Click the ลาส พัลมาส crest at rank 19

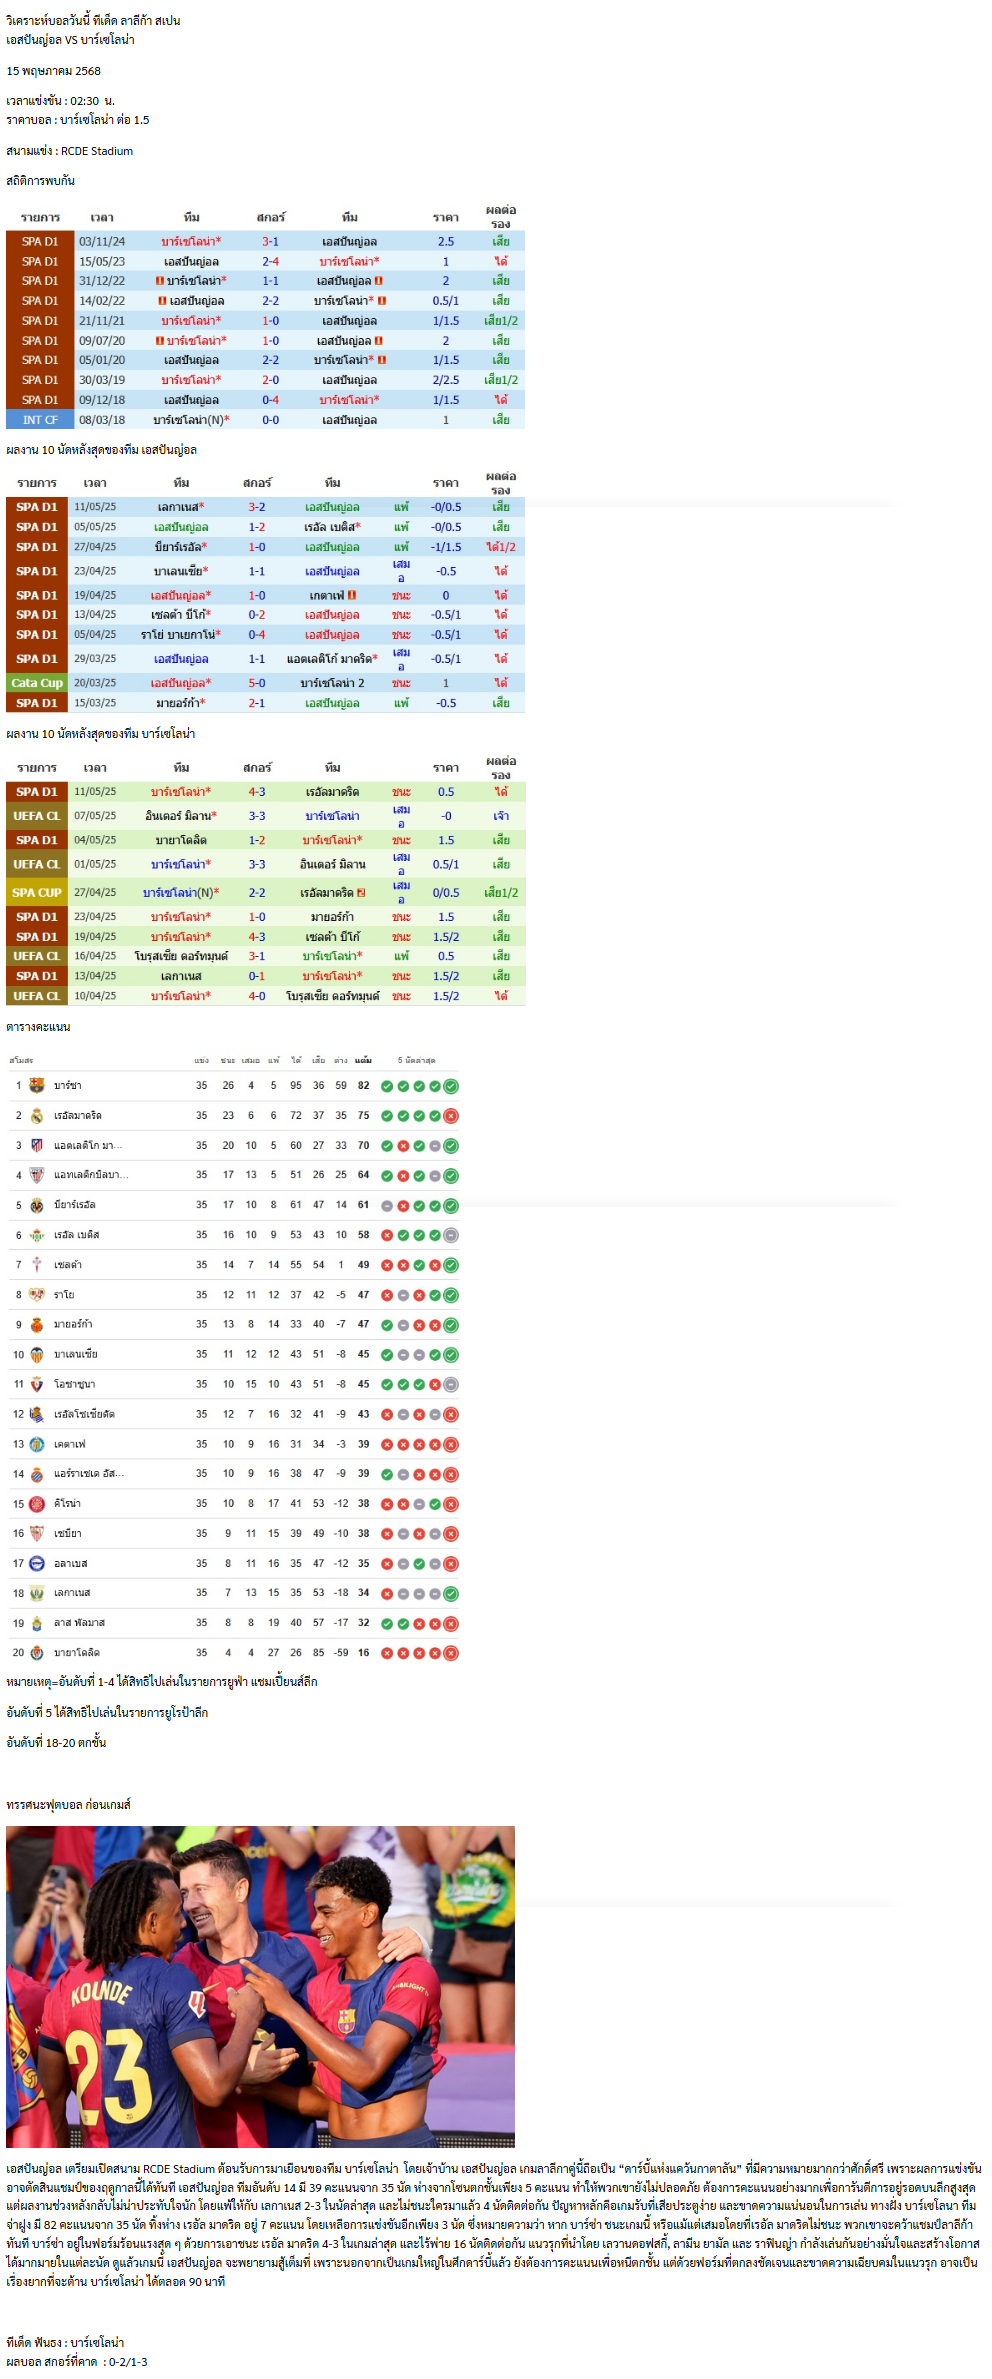[37, 1623]
